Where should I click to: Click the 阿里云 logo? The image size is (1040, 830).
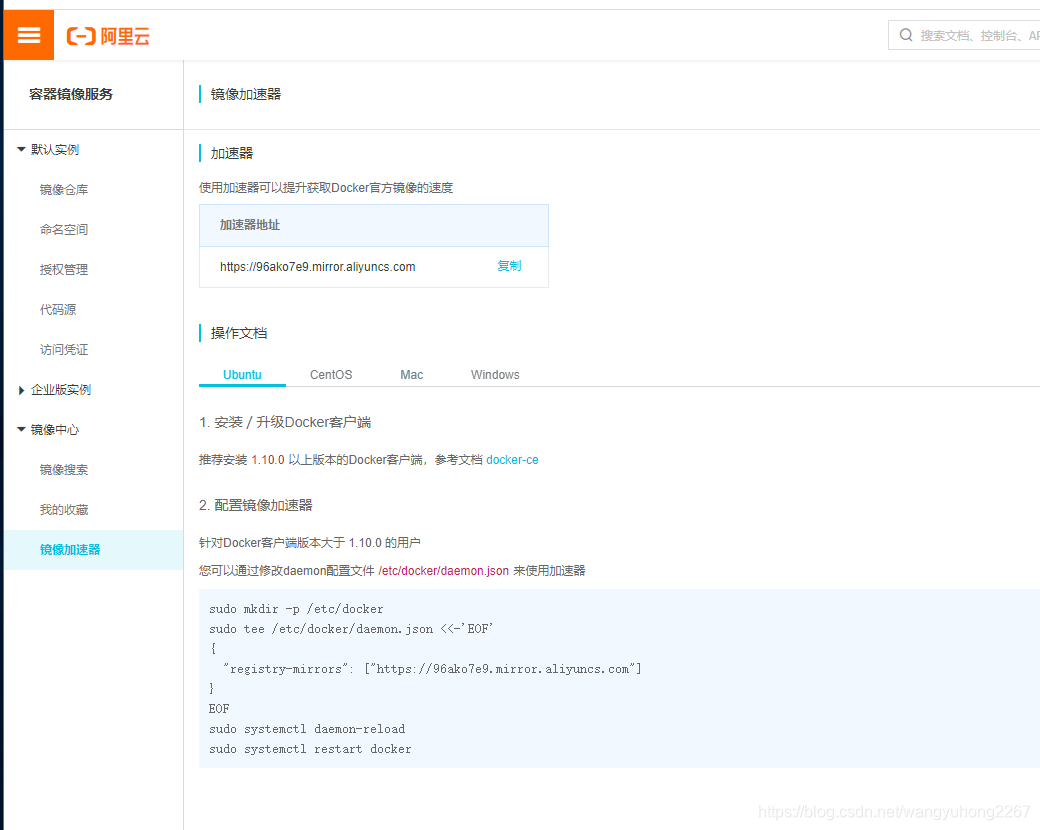click(x=108, y=36)
